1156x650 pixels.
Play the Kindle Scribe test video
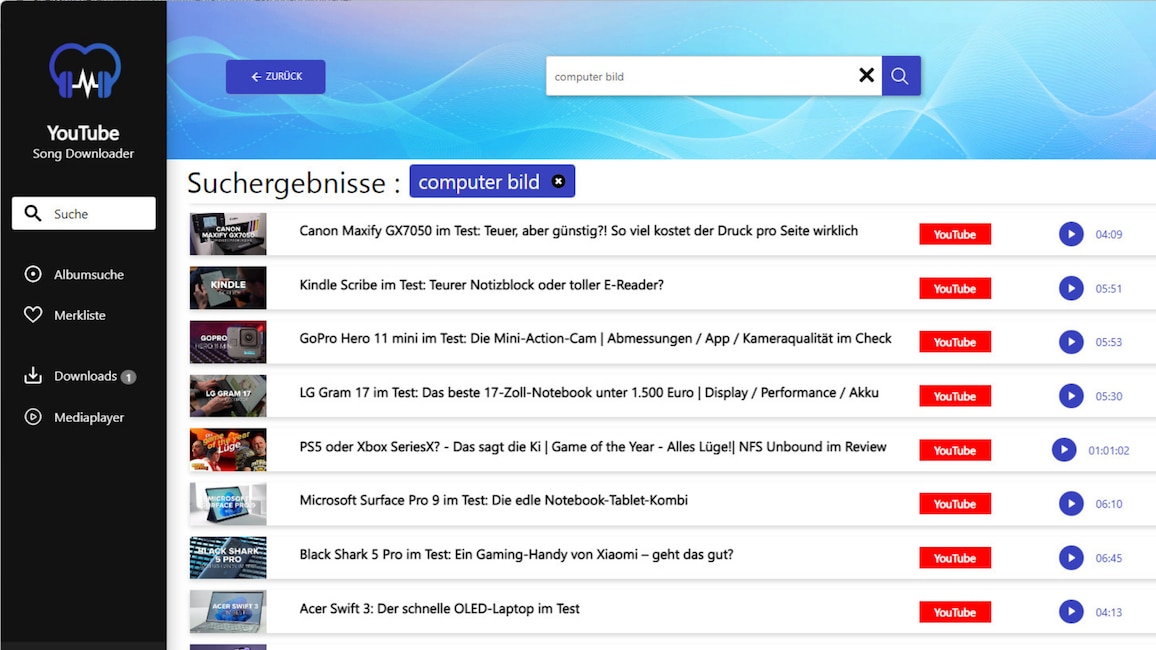[x=1071, y=288]
